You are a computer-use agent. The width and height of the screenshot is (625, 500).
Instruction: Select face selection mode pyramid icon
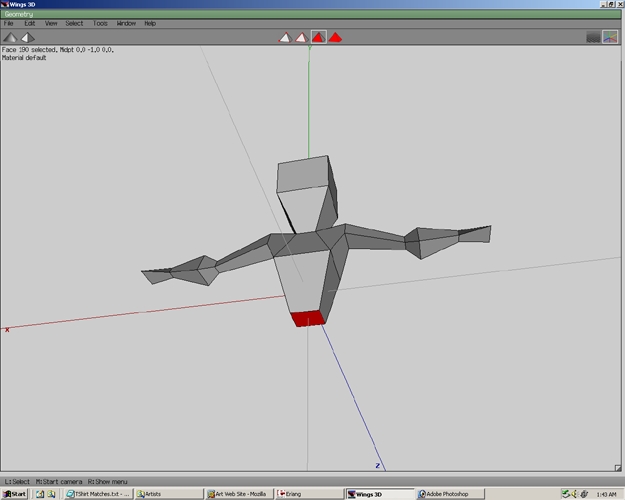click(318, 37)
